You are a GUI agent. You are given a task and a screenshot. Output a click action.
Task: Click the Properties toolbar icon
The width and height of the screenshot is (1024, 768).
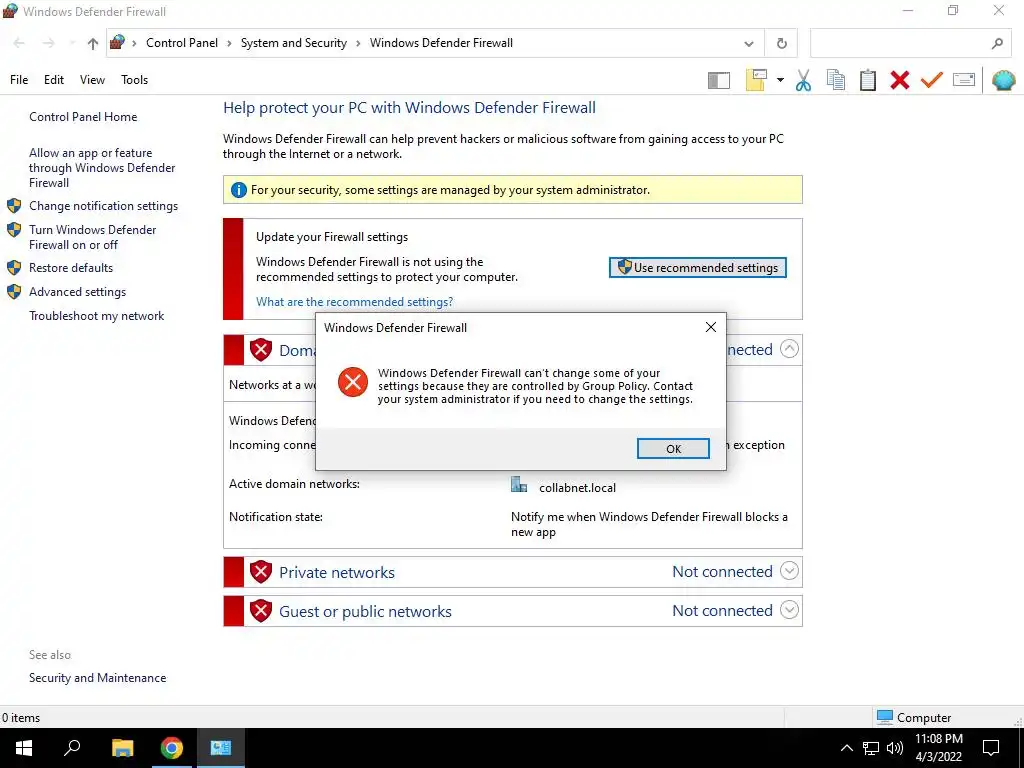964,80
